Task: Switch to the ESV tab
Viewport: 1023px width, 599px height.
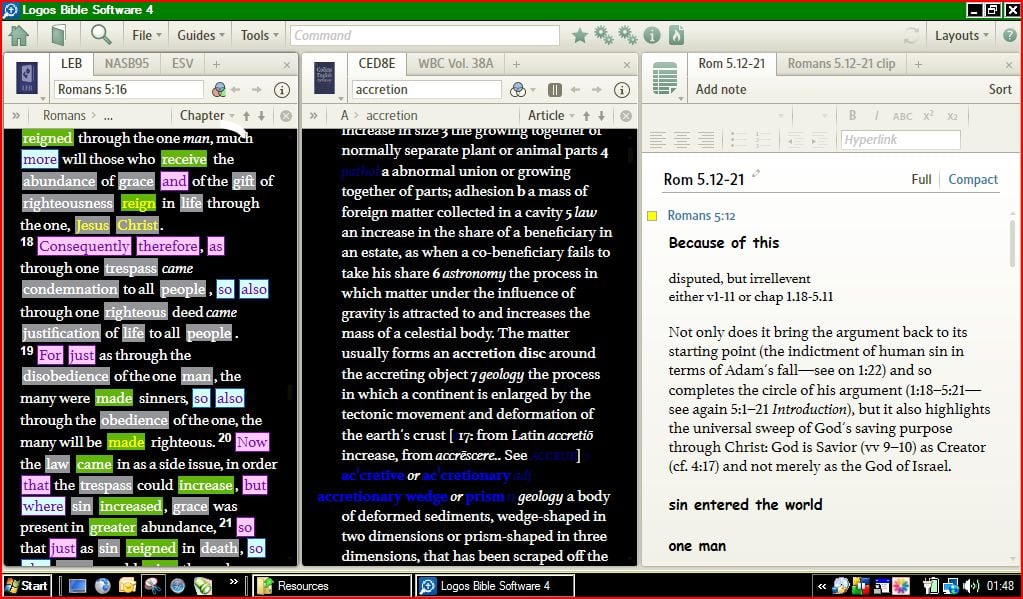Action: pos(183,63)
